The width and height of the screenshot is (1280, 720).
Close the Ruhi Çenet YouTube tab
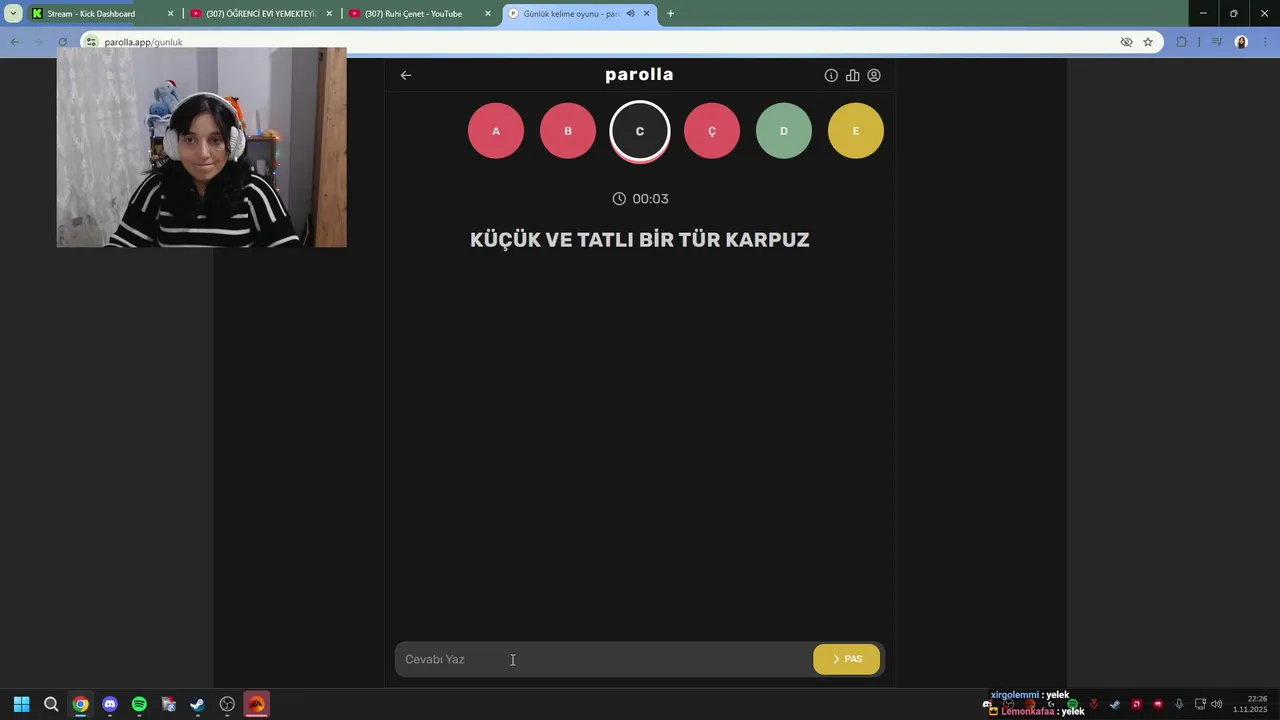(488, 14)
